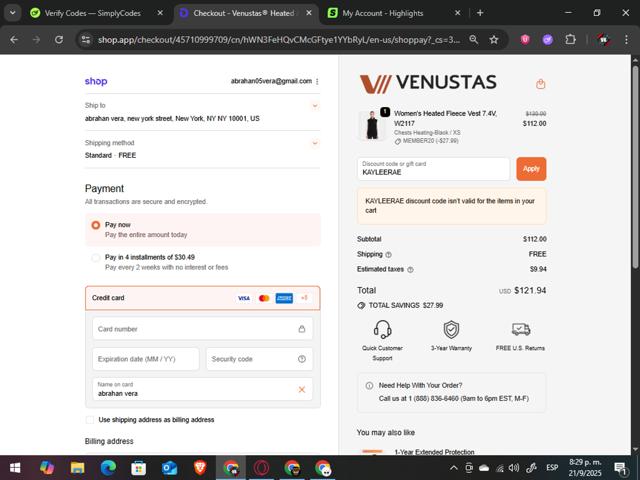Viewport: 640px width, 480px height.
Task: Check Use shipping address as billing address
Action: point(90,420)
